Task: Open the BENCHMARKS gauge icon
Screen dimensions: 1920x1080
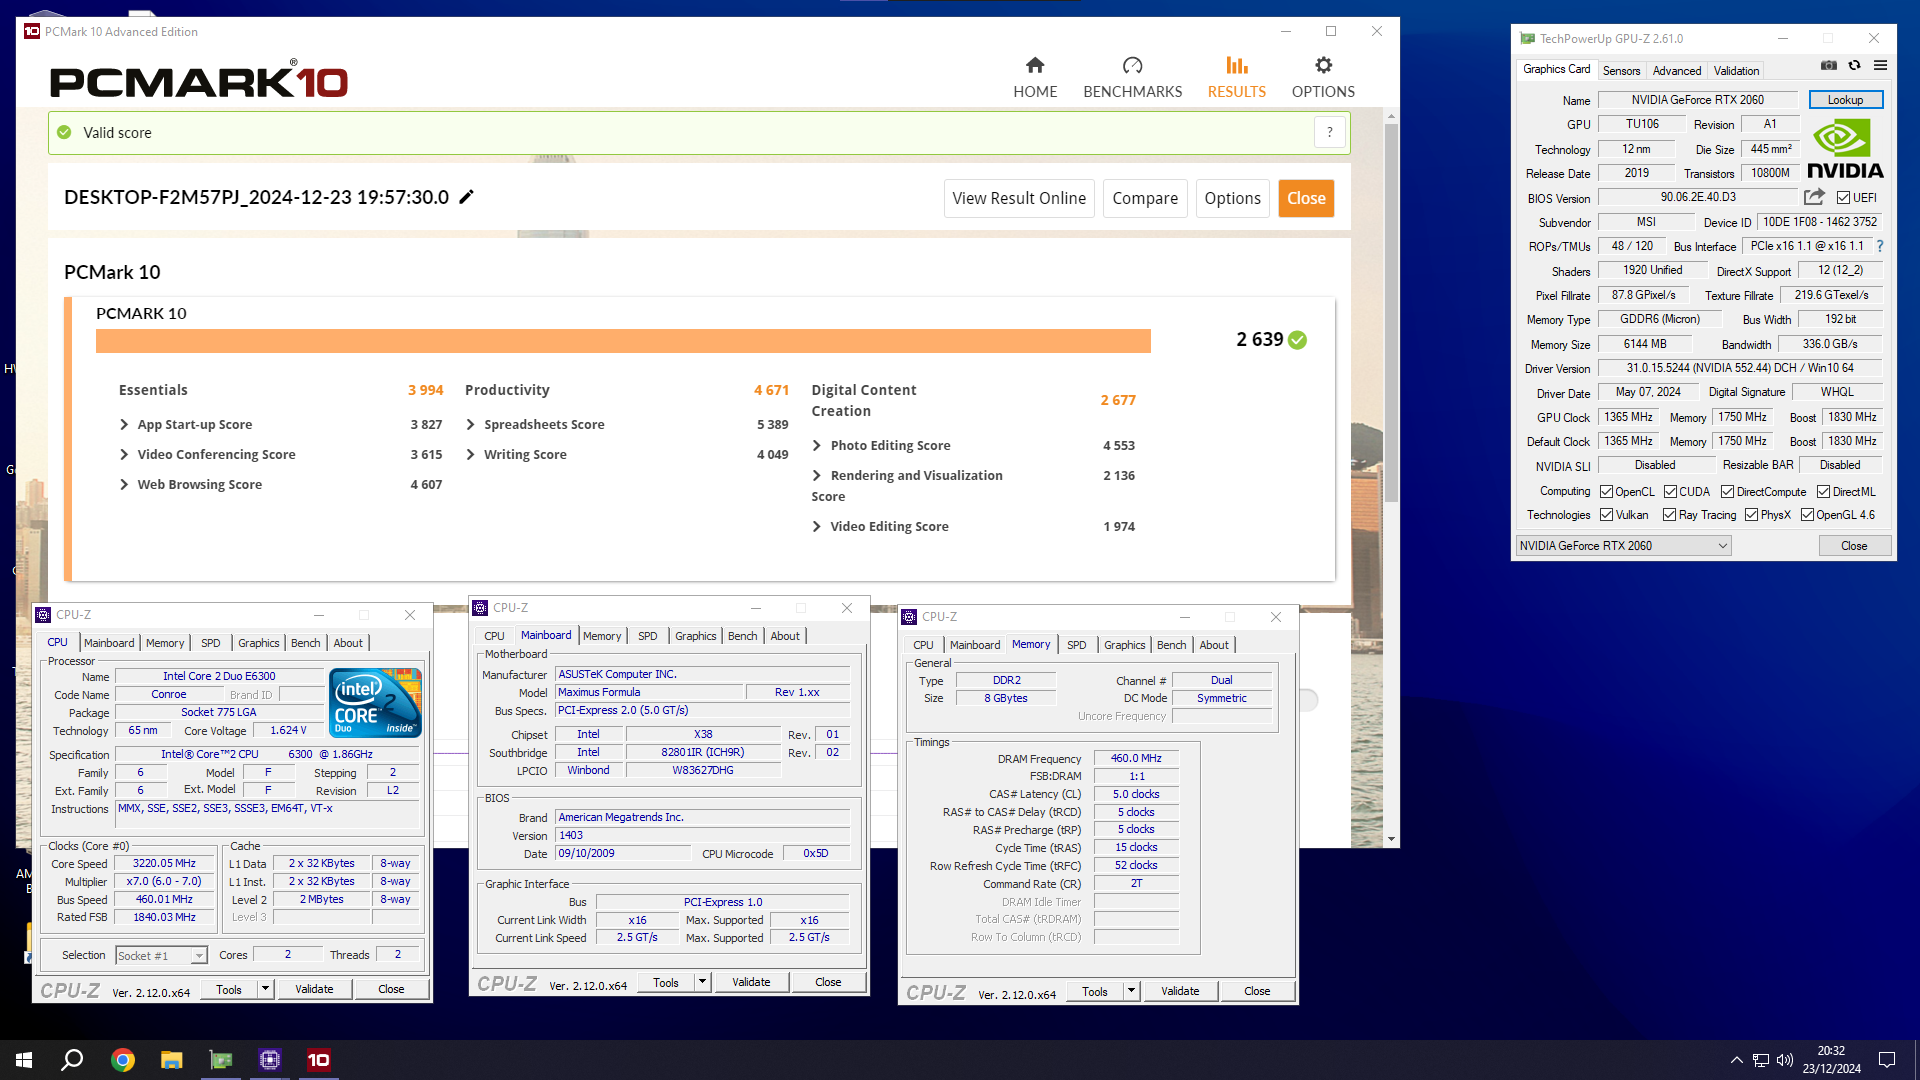Action: pos(1132,66)
